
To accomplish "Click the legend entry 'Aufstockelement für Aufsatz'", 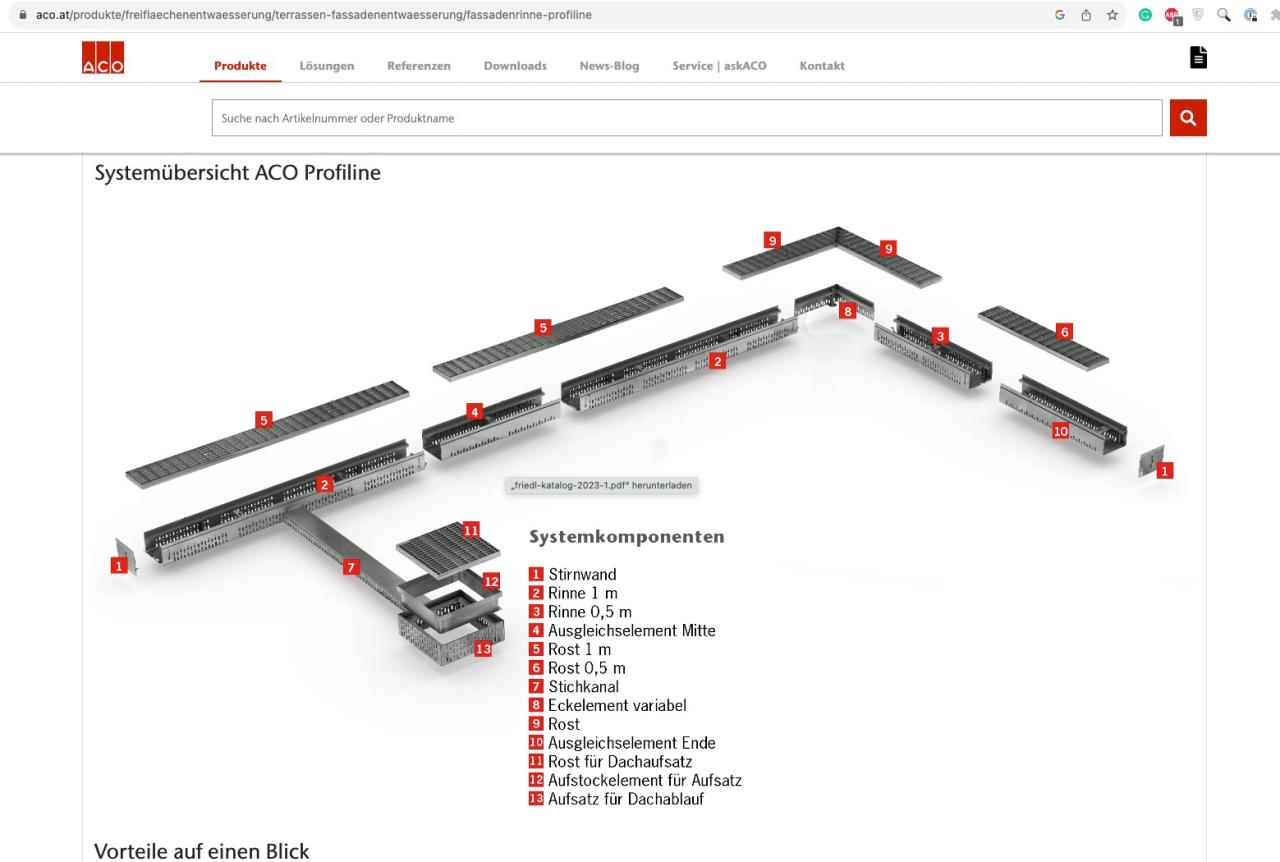I will click(645, 780).
